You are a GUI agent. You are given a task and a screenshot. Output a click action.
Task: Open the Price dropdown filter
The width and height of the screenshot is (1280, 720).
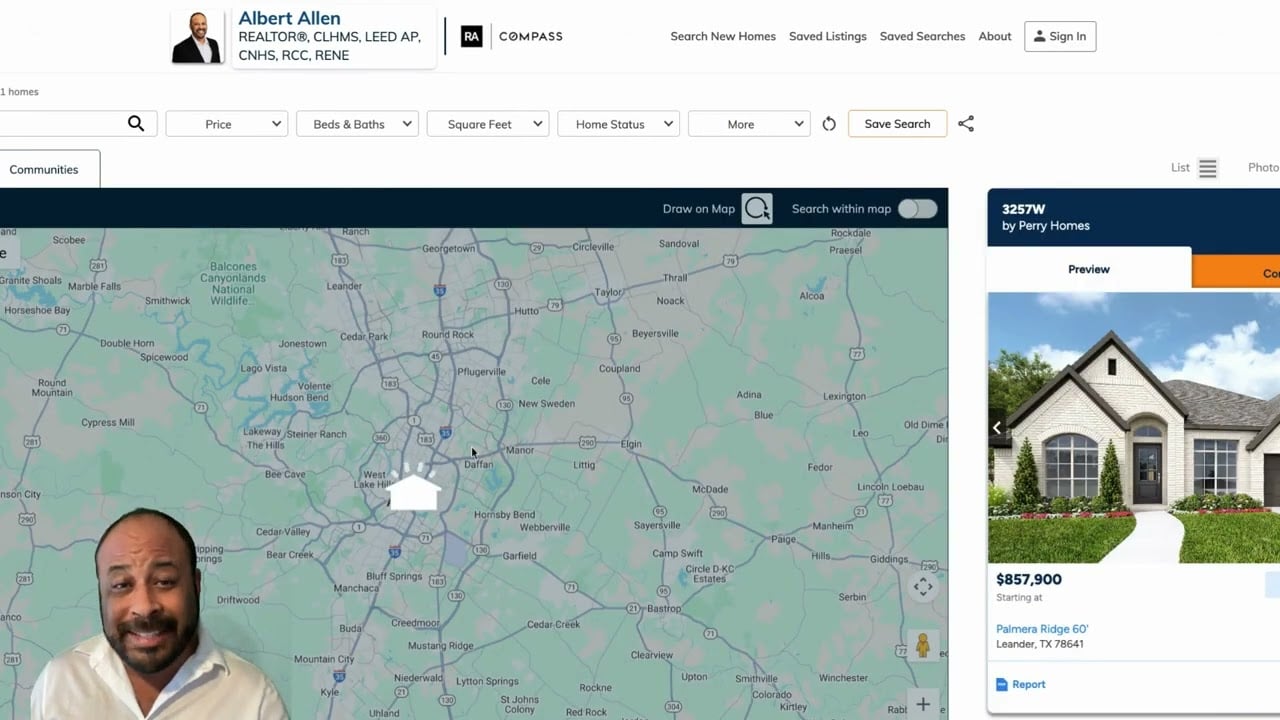point(227,124)
